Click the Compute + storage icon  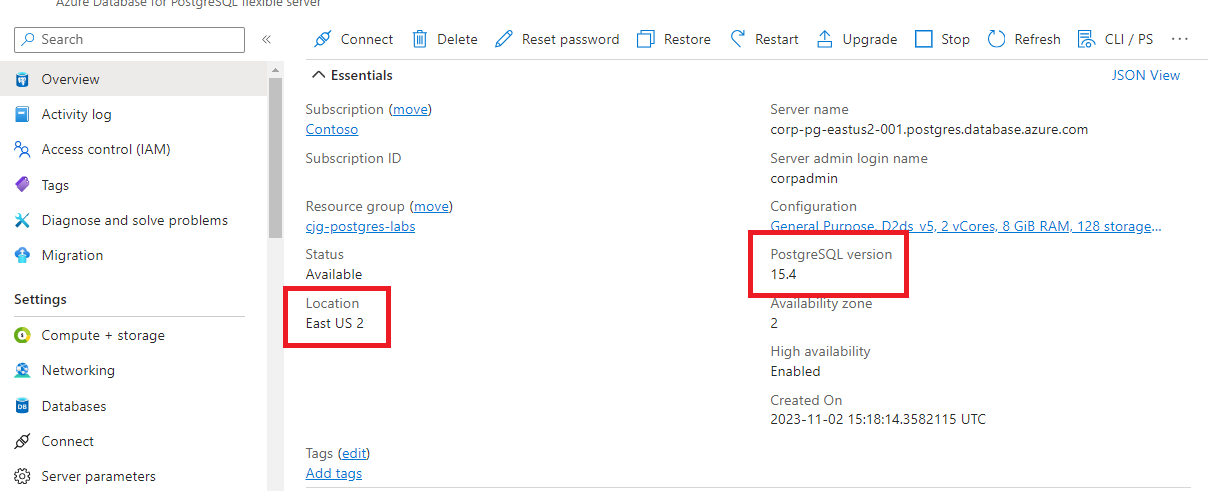22,335
